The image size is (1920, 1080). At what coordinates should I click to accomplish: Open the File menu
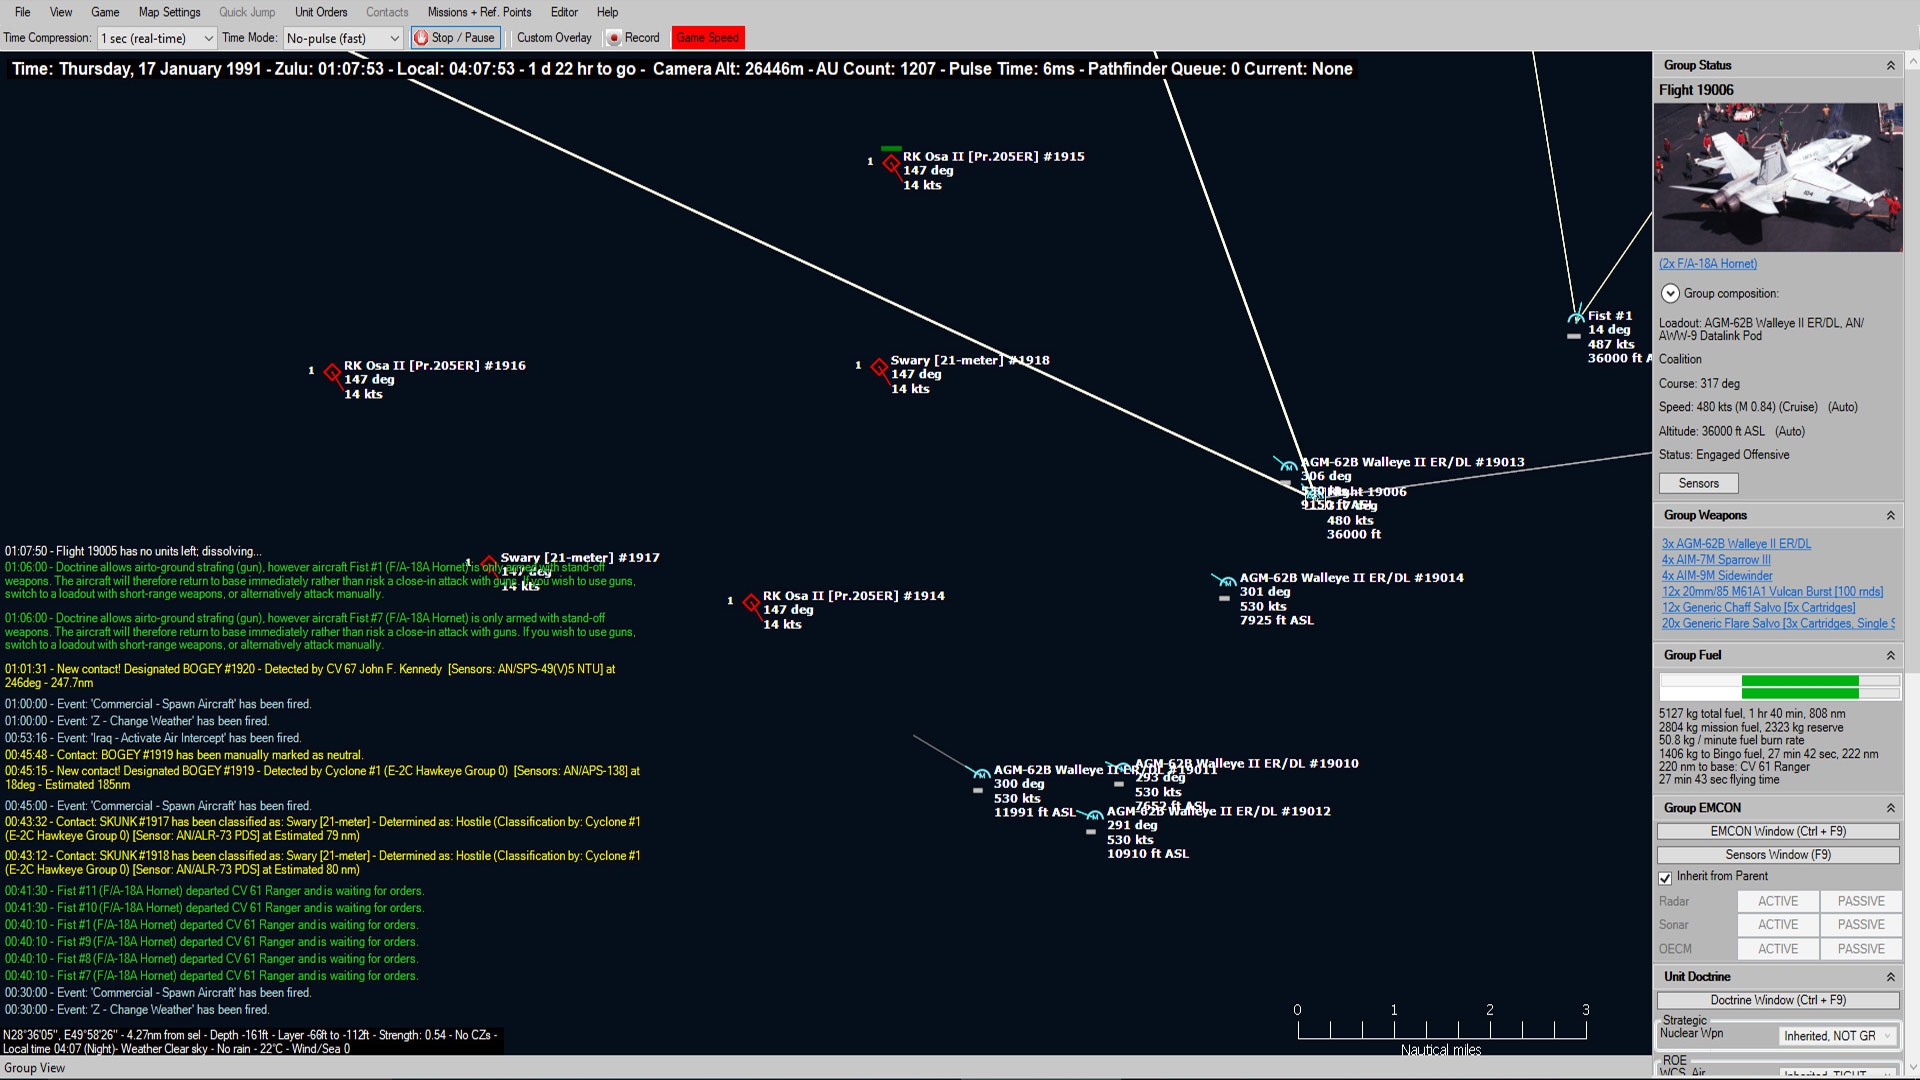[21, 11]
